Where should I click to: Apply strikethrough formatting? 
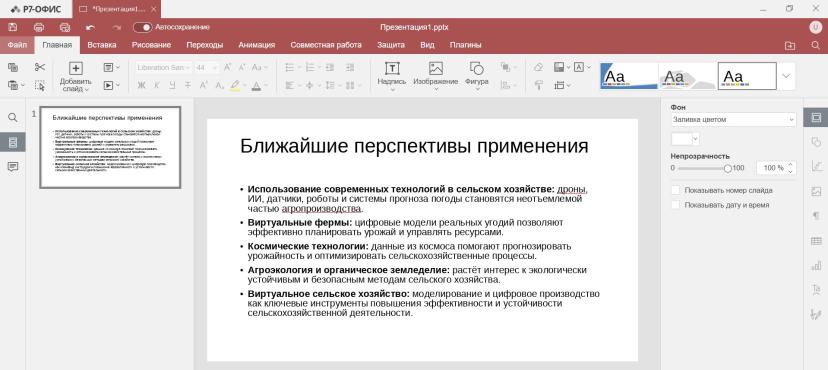[x=187, y=85]
